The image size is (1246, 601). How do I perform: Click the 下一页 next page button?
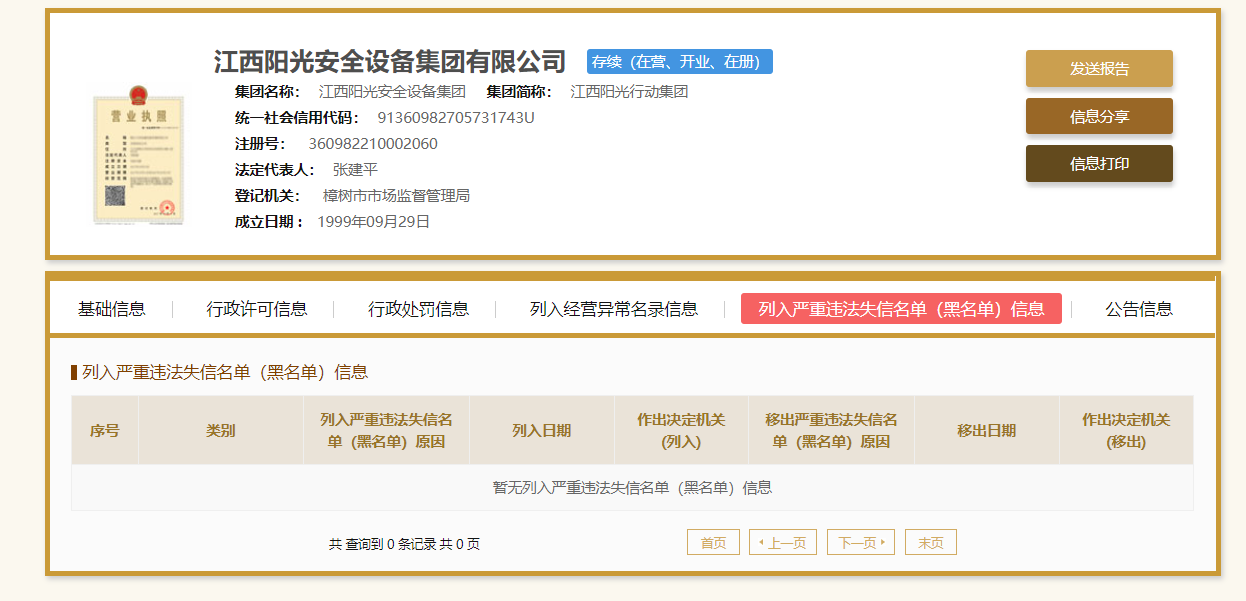pyautogui.click(x=861, y=542)
